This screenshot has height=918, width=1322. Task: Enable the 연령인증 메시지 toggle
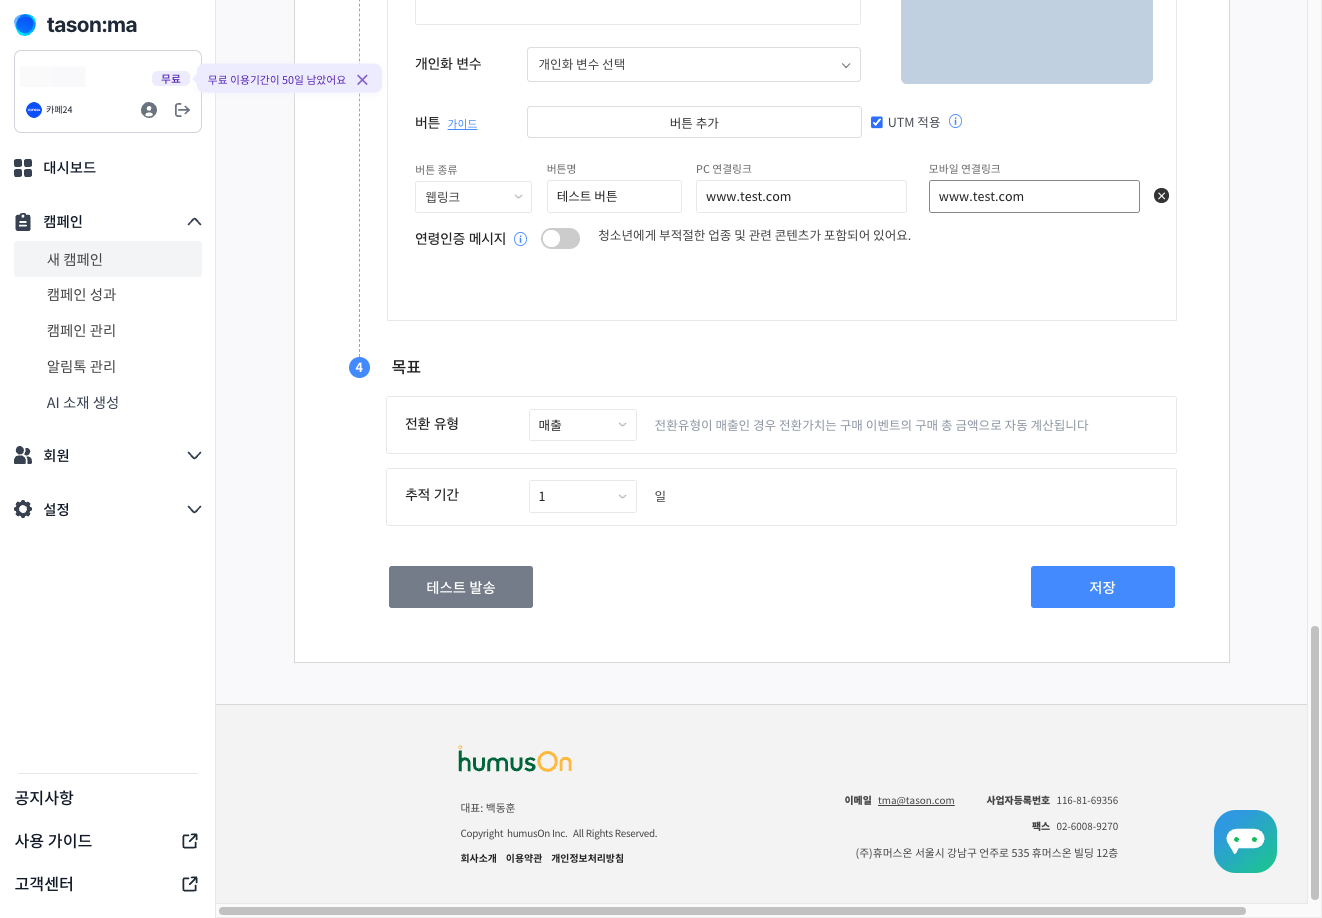tap(560, 238)
